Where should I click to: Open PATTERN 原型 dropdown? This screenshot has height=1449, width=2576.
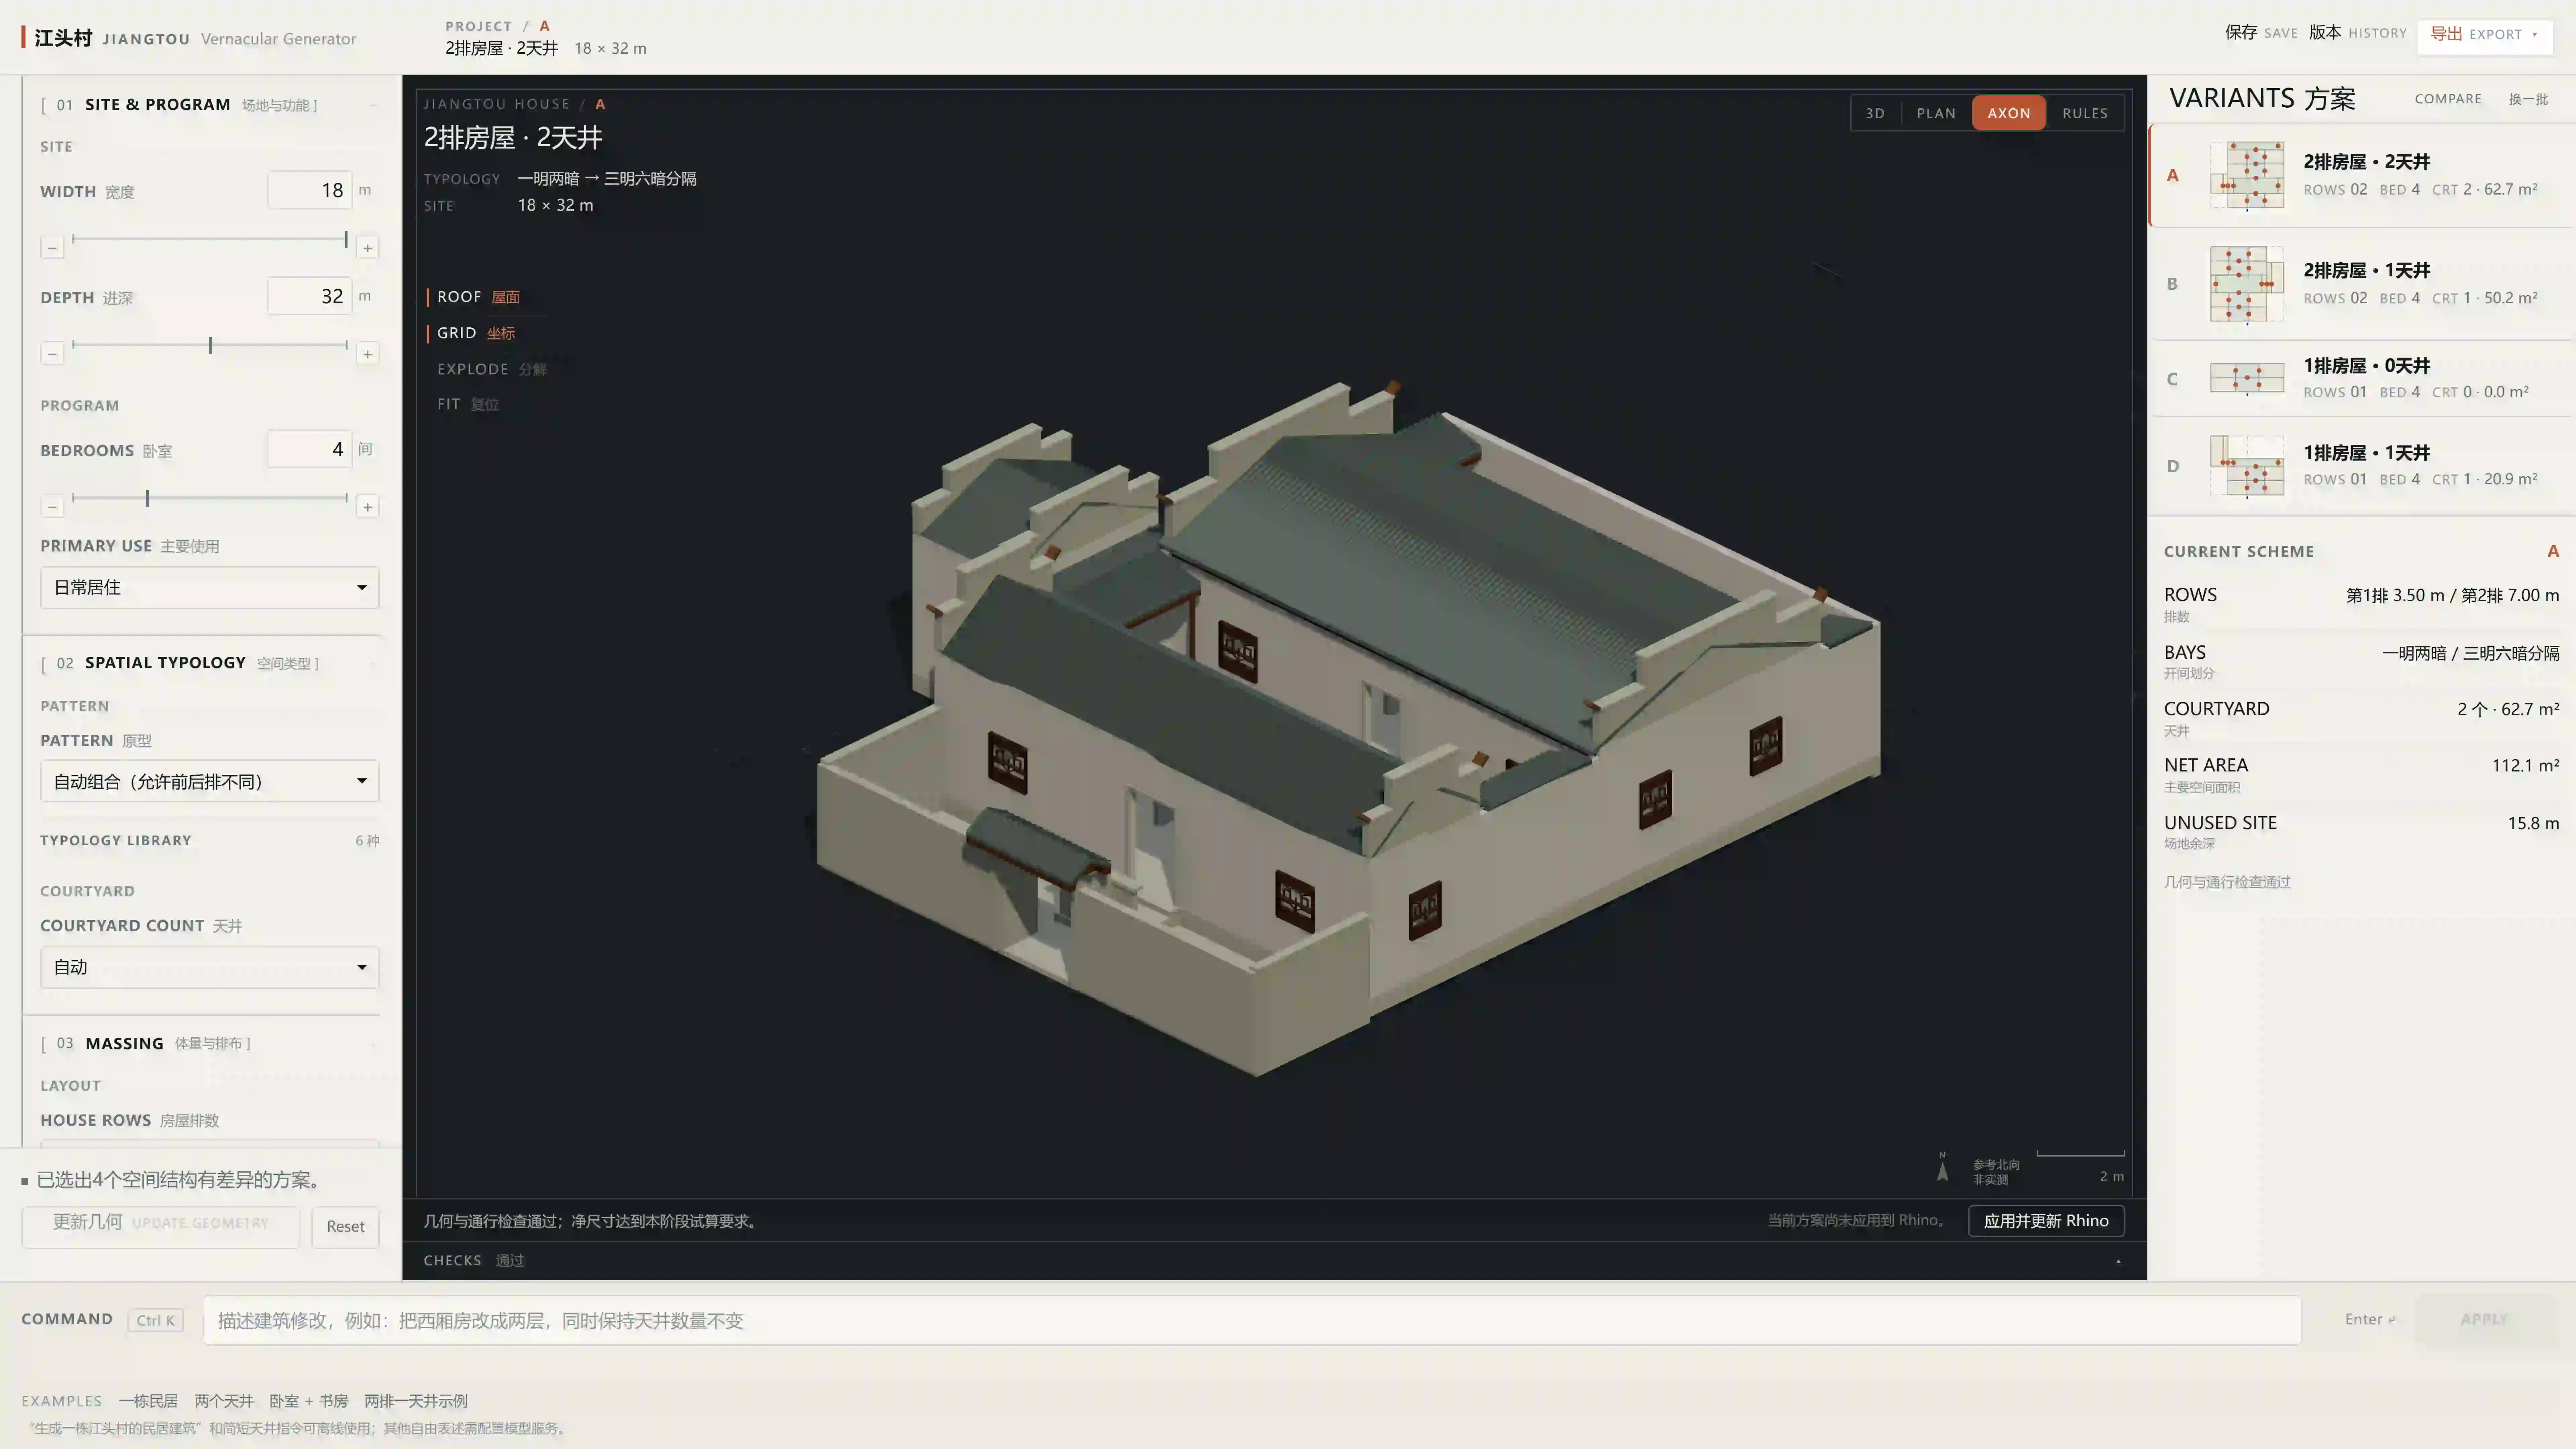(210, 781)
